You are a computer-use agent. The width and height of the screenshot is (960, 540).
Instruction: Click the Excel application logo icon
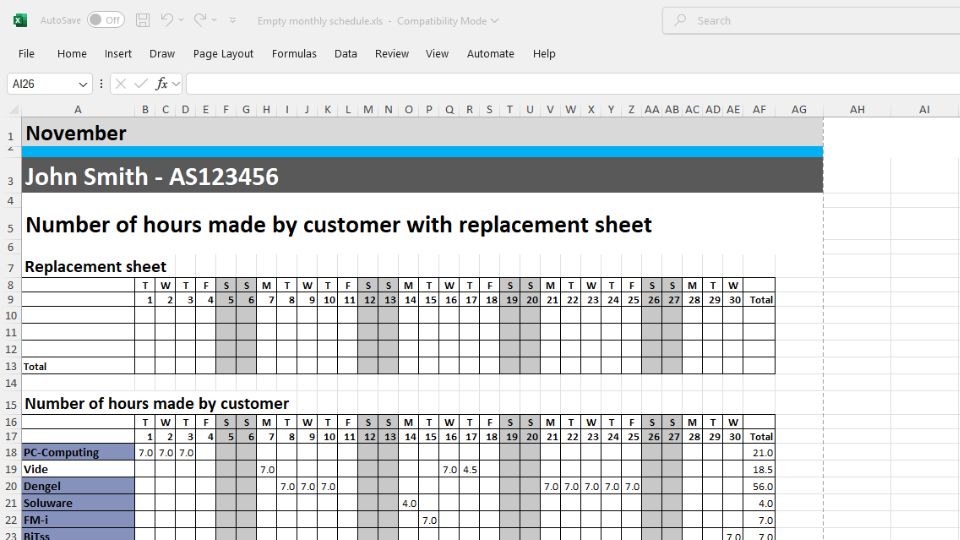point(20,20)
